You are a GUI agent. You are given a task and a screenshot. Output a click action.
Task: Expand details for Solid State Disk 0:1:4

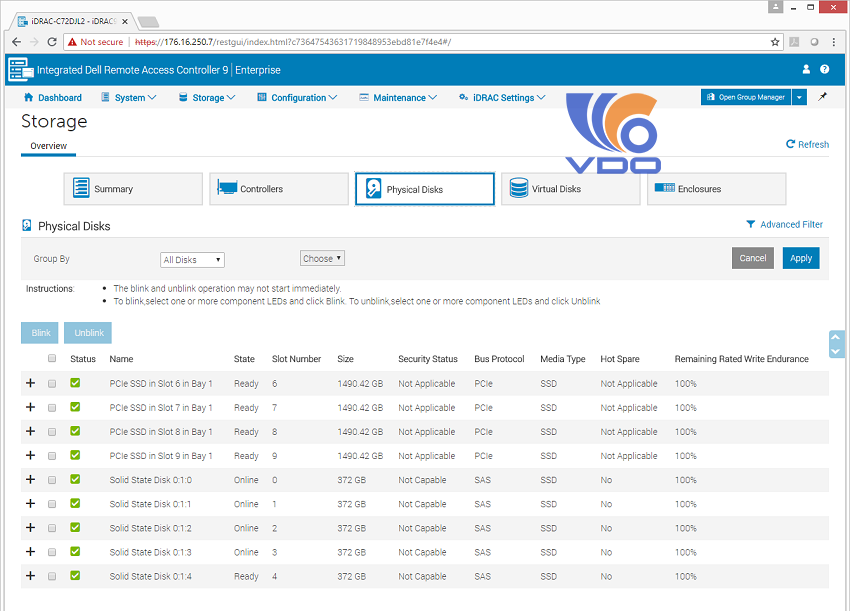[31, 576]
